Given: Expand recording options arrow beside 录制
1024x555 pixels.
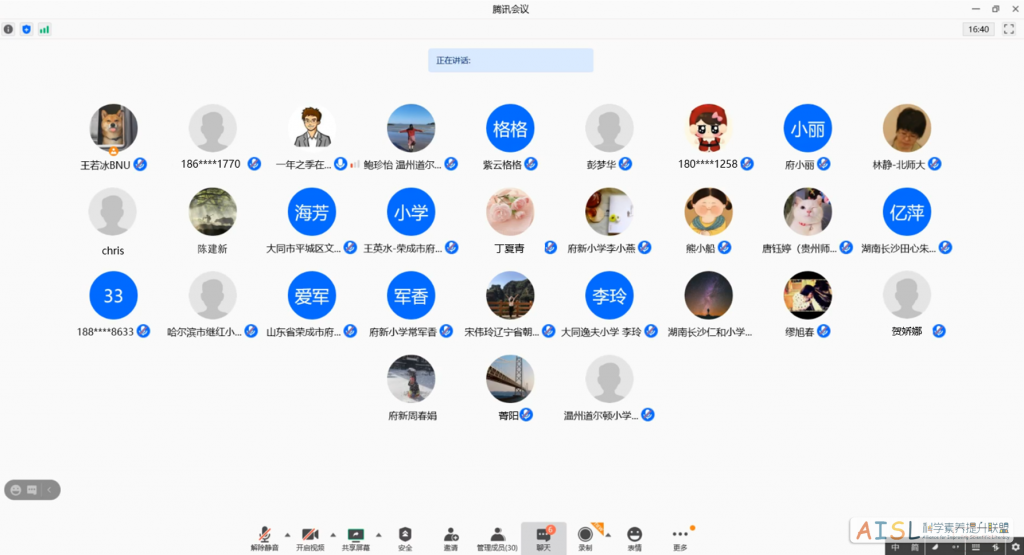Looking at the screenshot, I should [x=608, y=535].
